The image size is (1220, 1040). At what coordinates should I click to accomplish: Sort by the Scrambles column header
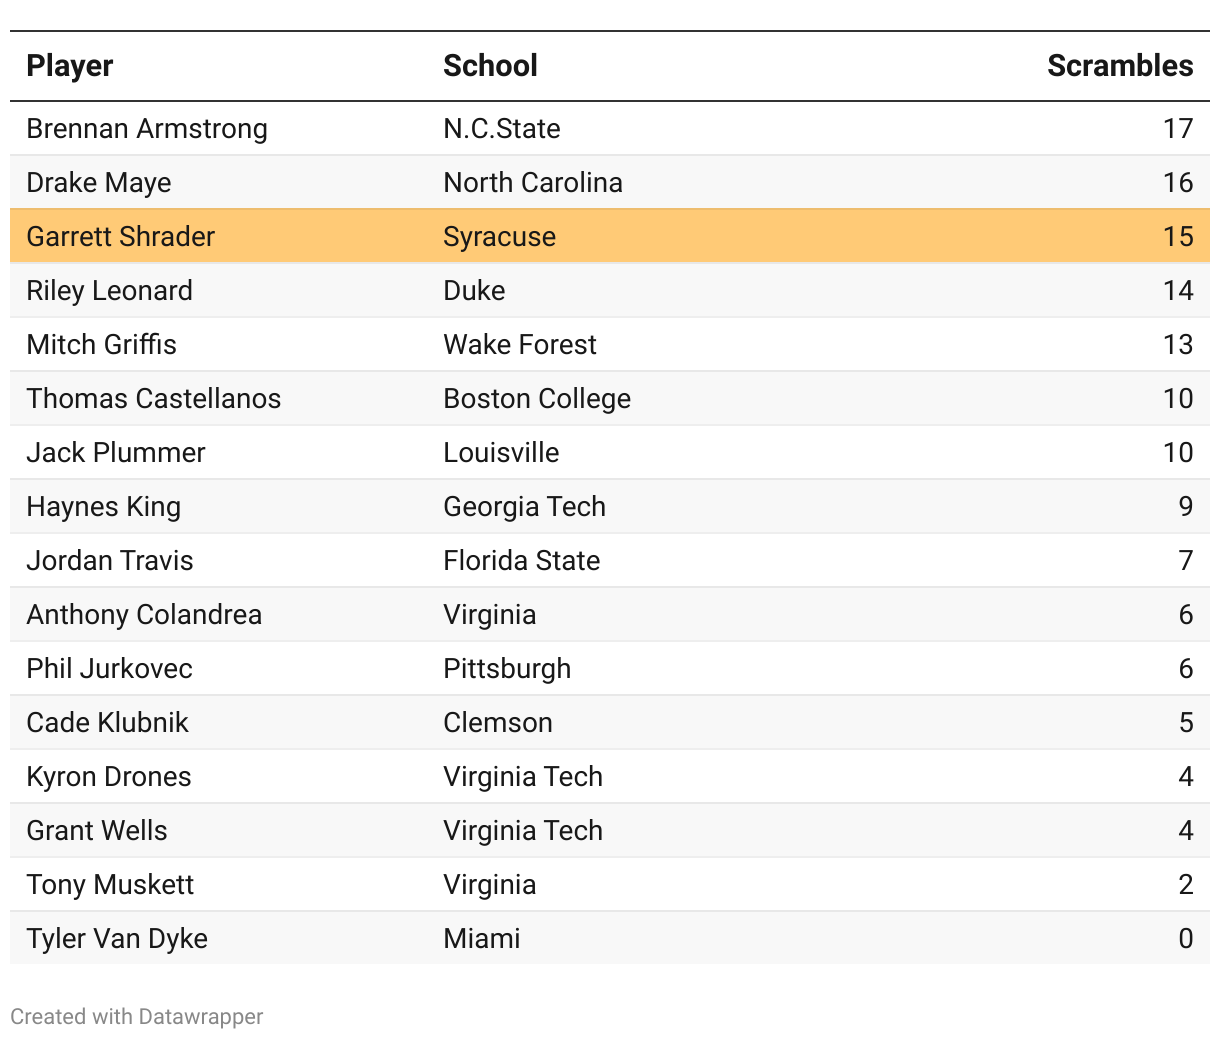coord(1119,66)
